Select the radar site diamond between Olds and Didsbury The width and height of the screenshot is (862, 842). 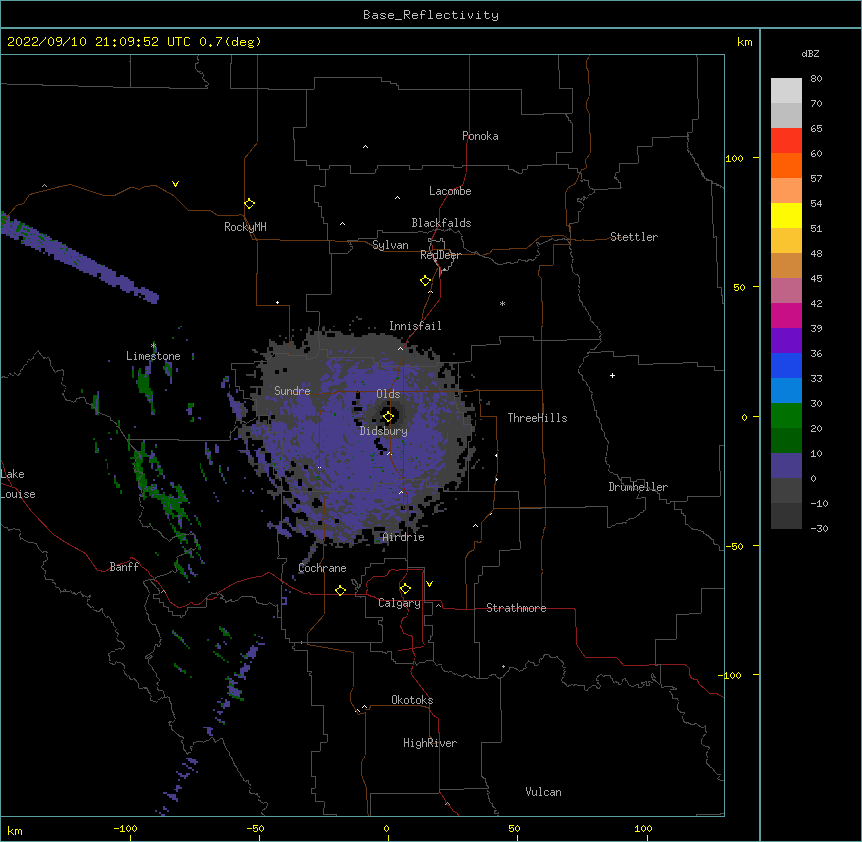point(389,417)
